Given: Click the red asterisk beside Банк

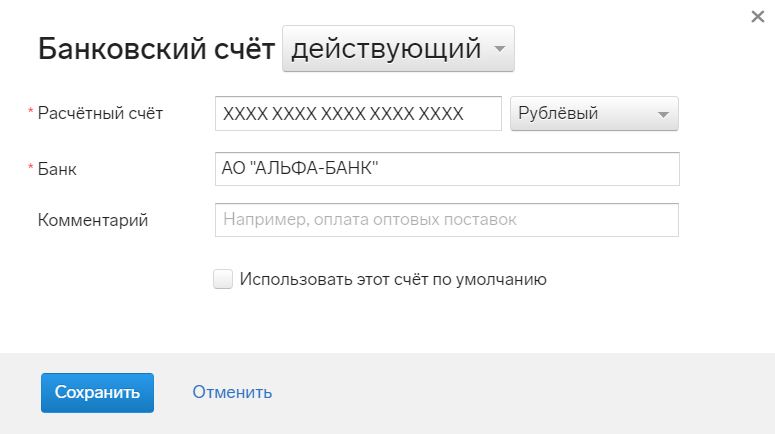Looking at the screenshot, I should pyautogui.click(x=31, y=168).
